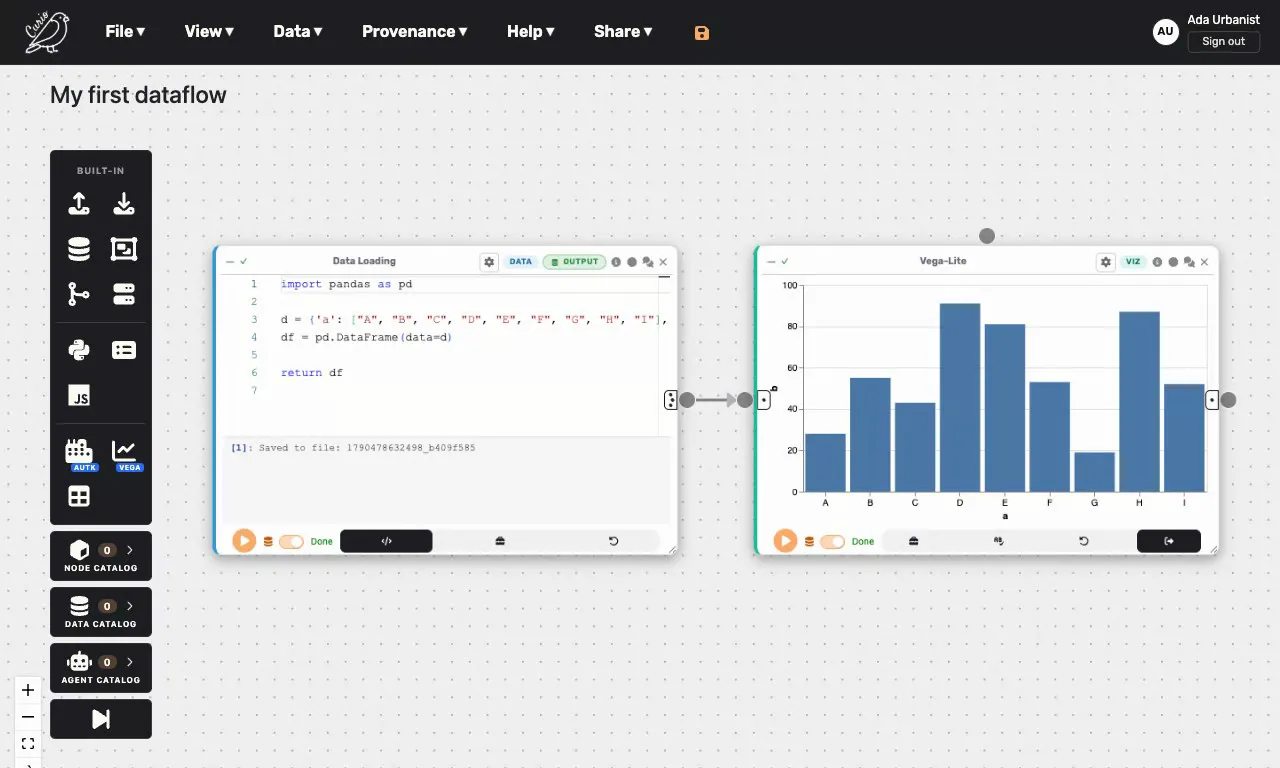The width and height of the screenshot is (1280, 768).
Task: Open the Provenance menu
Action: pyautogui.click(x=415, y=31)
